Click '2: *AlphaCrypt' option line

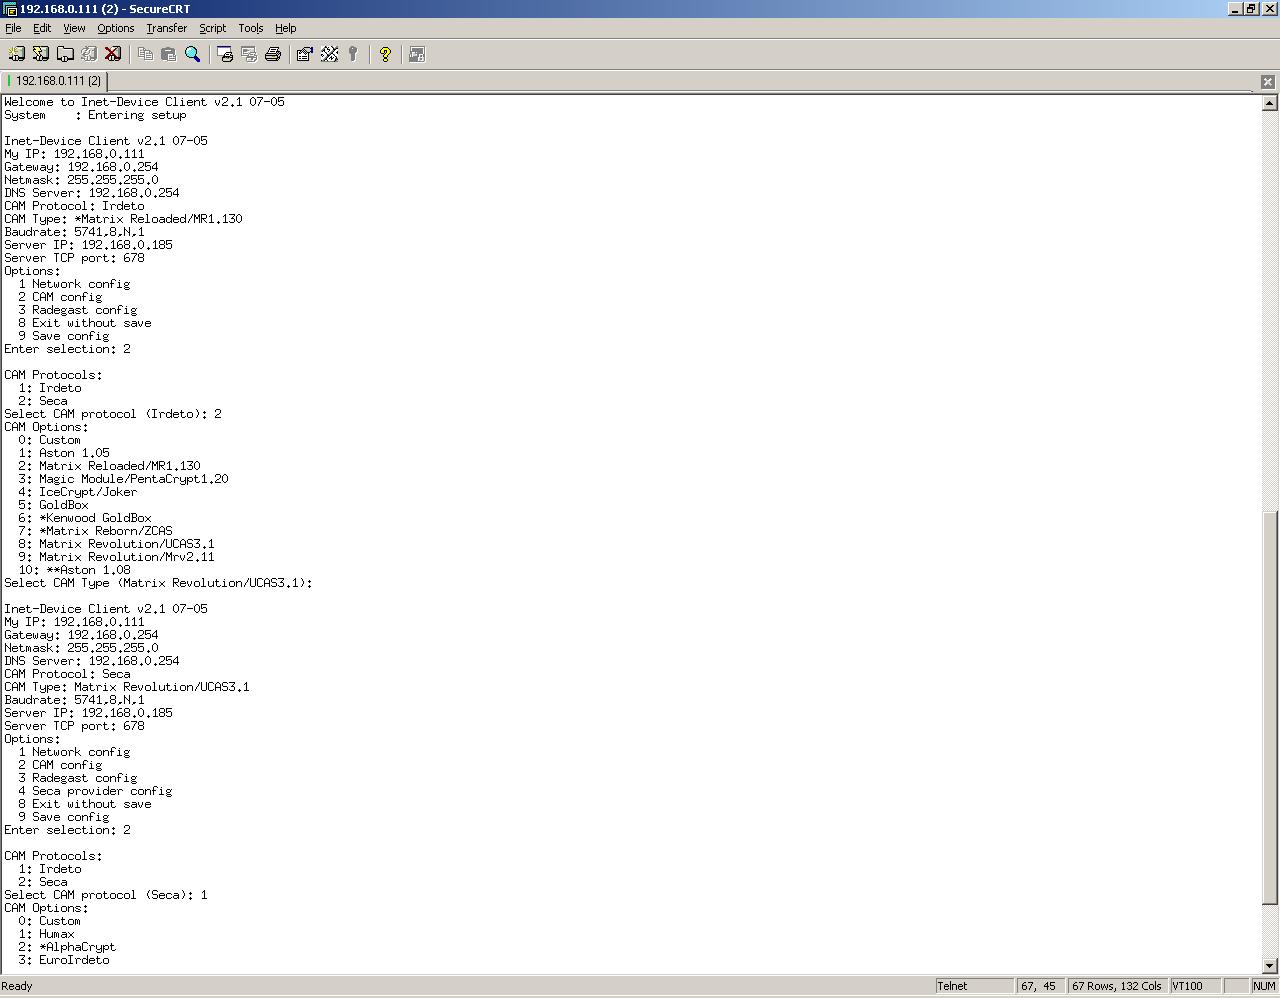tap(67, 947)
